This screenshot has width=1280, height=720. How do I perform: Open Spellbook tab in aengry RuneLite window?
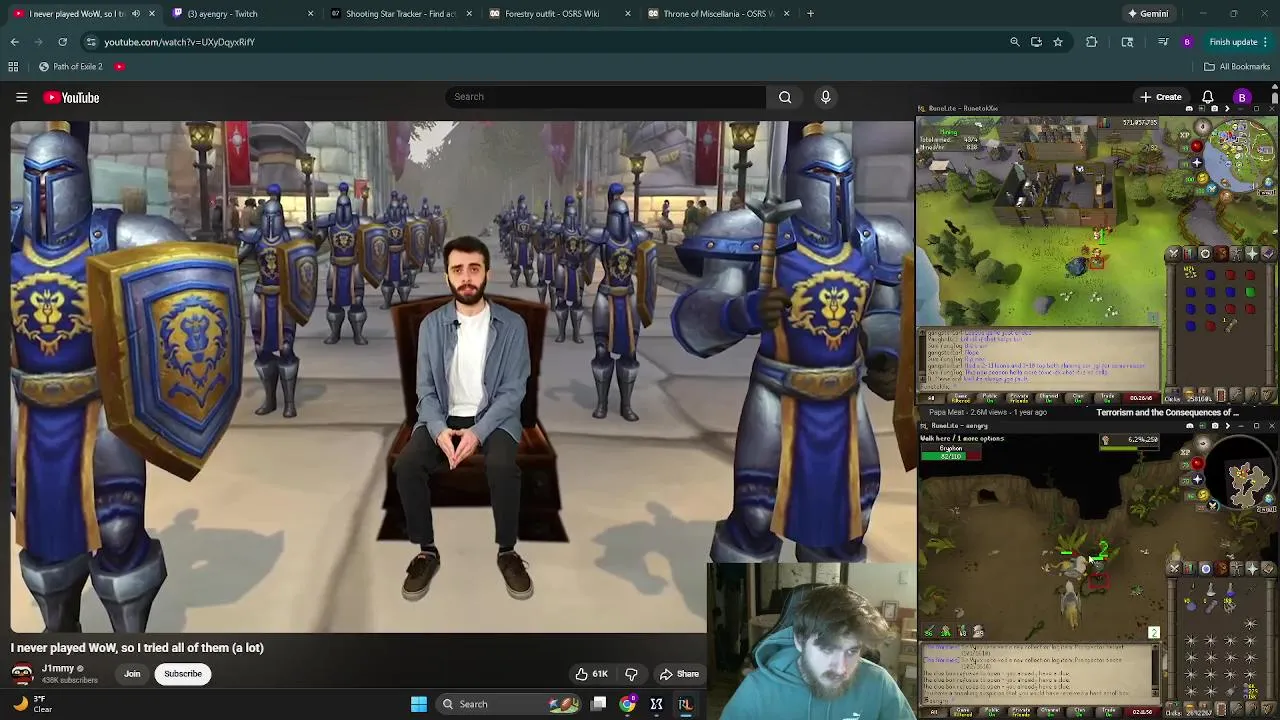coord(1268,568)
